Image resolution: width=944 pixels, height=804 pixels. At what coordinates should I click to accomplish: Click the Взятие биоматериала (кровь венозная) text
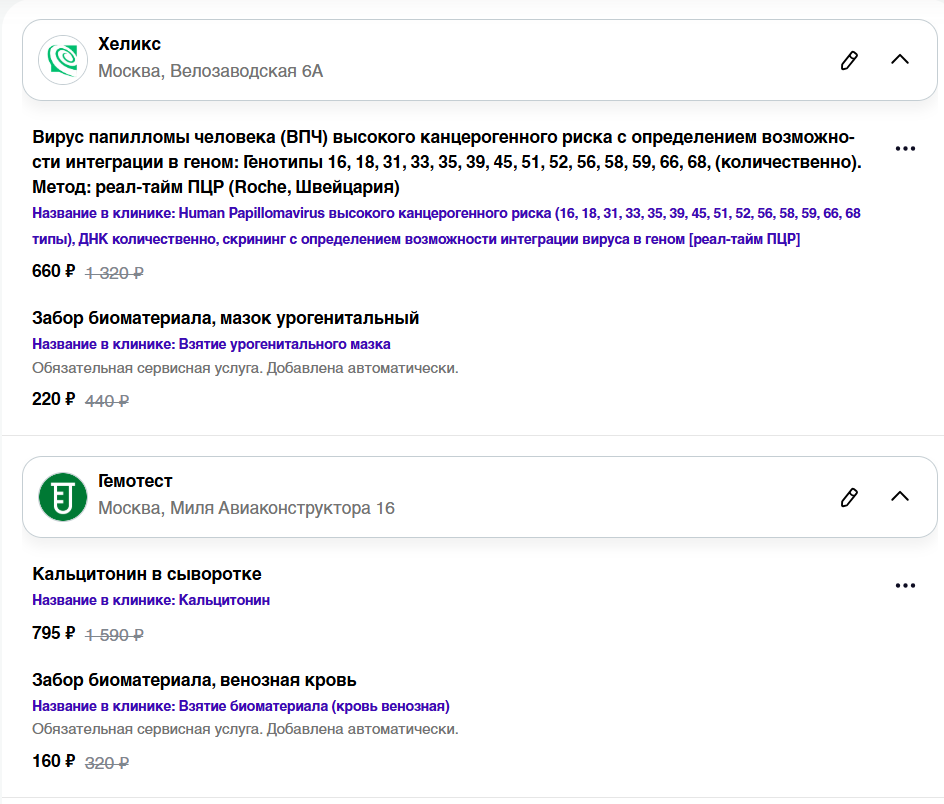[240, 706]
